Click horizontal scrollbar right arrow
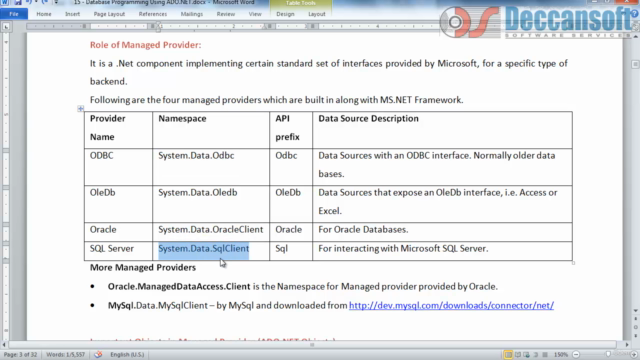Screen dimensions: 640x360 pos(627,345)
